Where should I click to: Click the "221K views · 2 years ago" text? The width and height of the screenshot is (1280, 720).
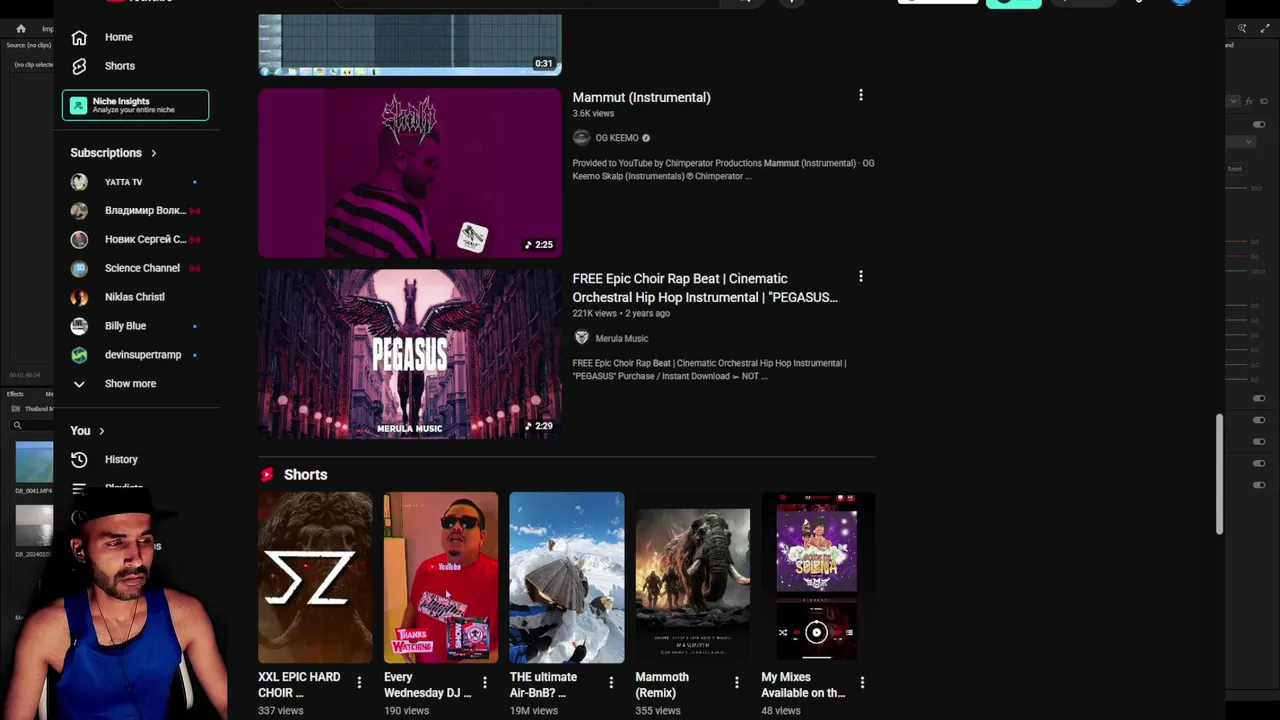[621, 313]
